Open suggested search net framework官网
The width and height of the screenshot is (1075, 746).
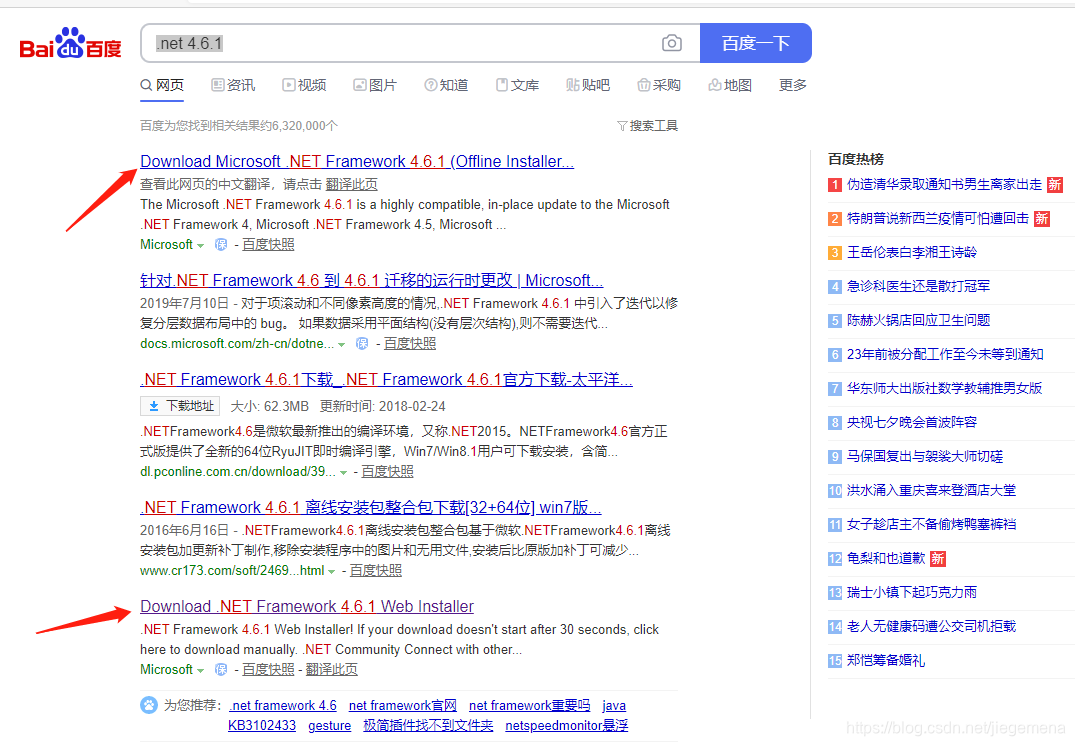pyautogui.click(x=402, y=706)
